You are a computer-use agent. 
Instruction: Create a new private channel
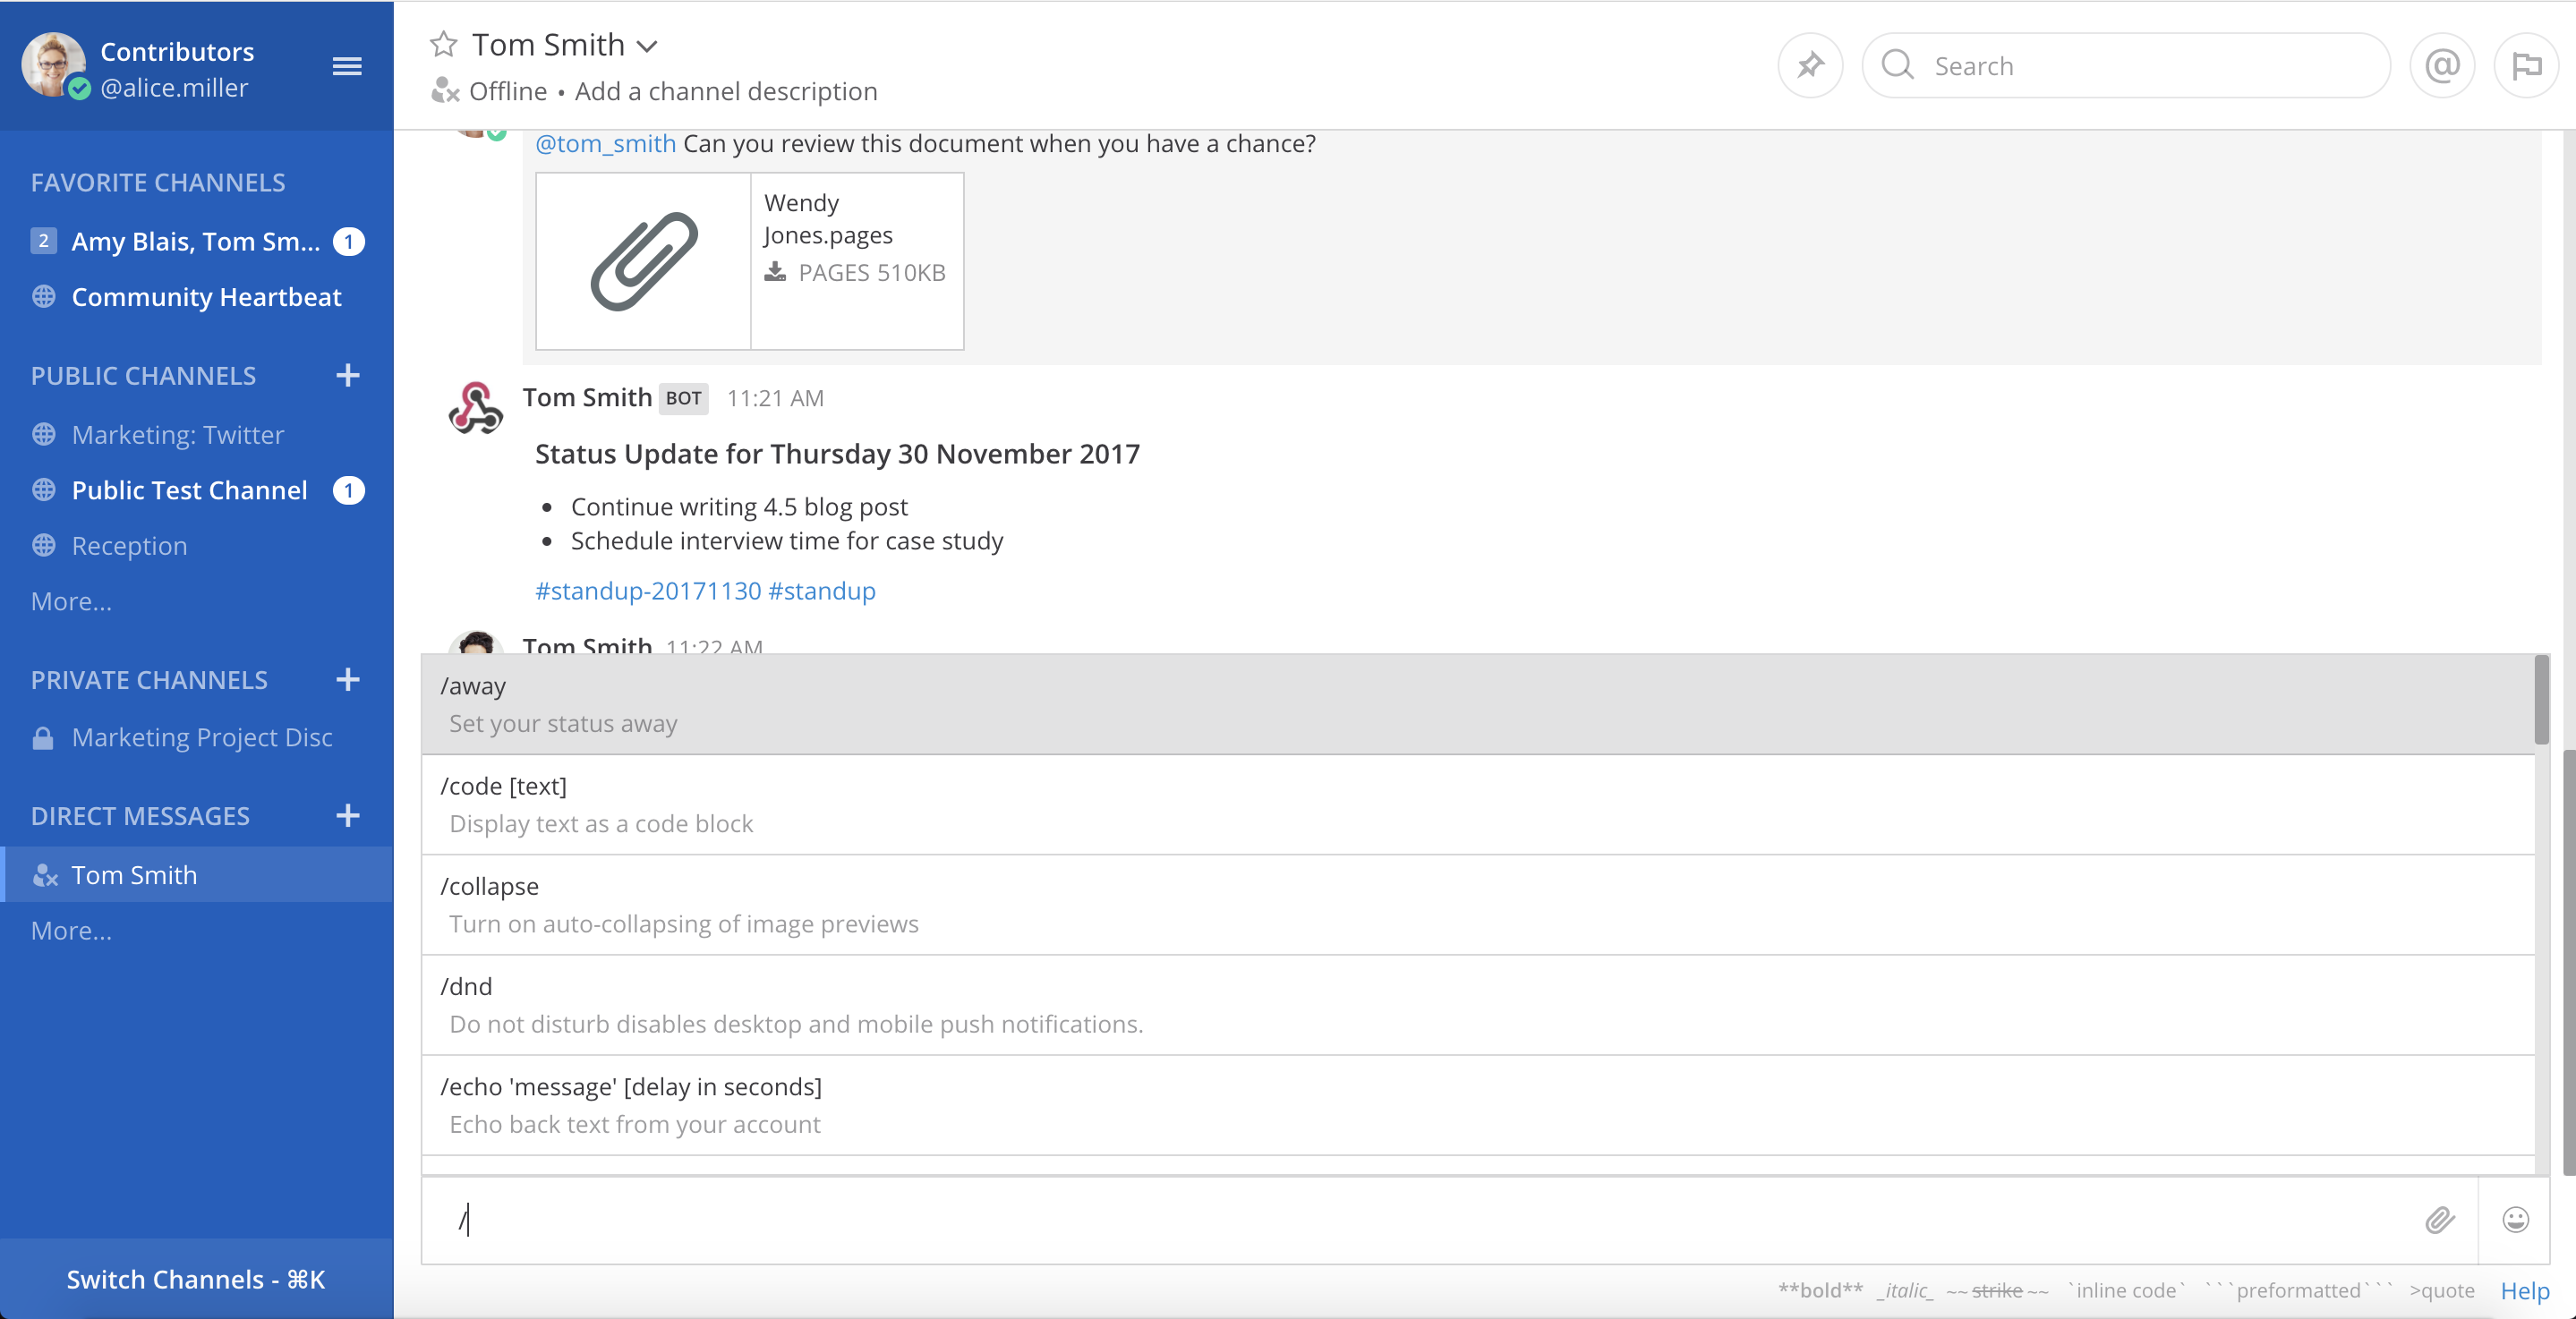coord(347,680)
